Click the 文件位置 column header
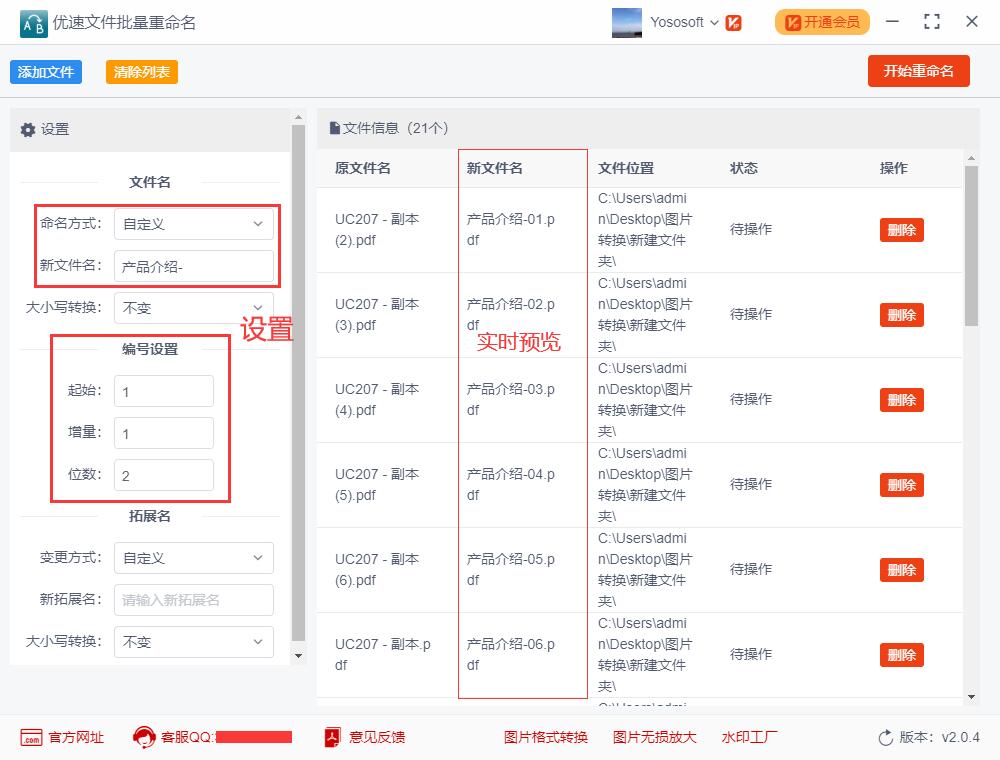1000x760 pixels. coord(626,168)
